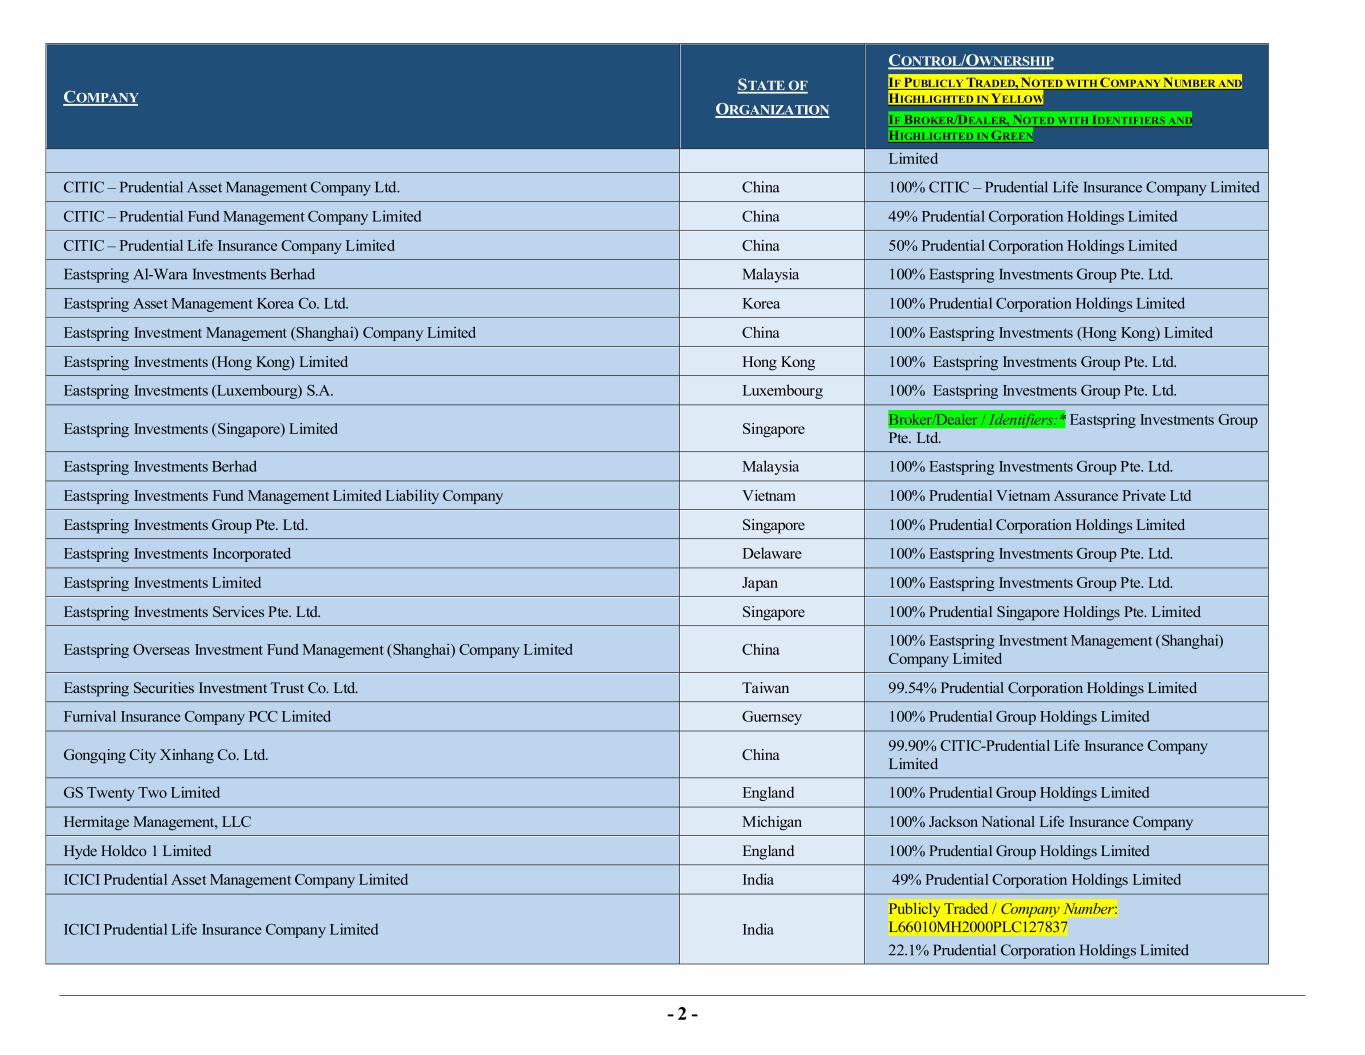Select ICICI Prudential Life Insurance Company Limited

(221, 929)
